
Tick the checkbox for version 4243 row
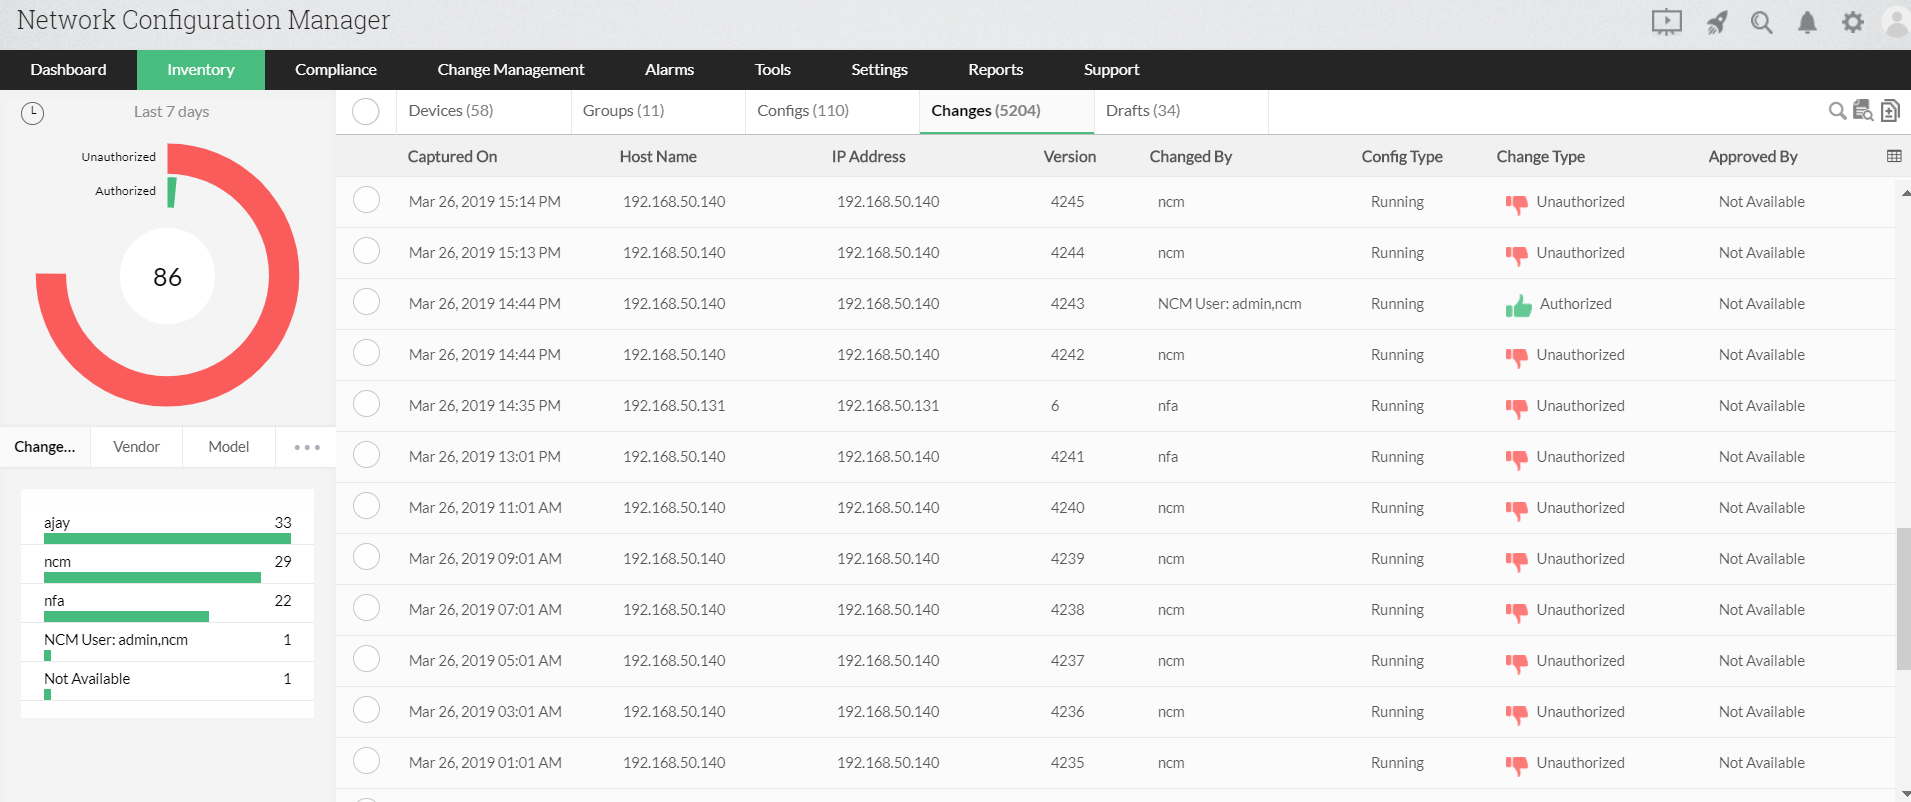[367, 303]
